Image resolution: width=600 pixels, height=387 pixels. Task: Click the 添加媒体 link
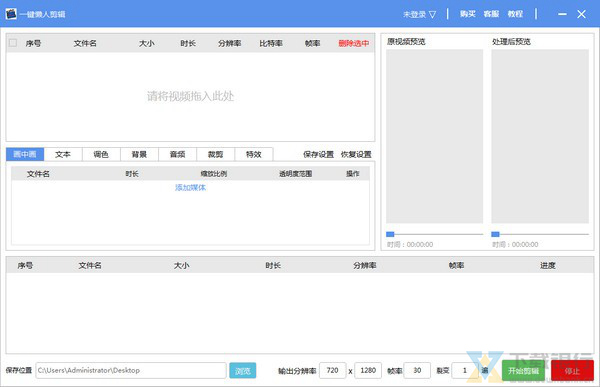pyautogui.click(x=190, y=188)
